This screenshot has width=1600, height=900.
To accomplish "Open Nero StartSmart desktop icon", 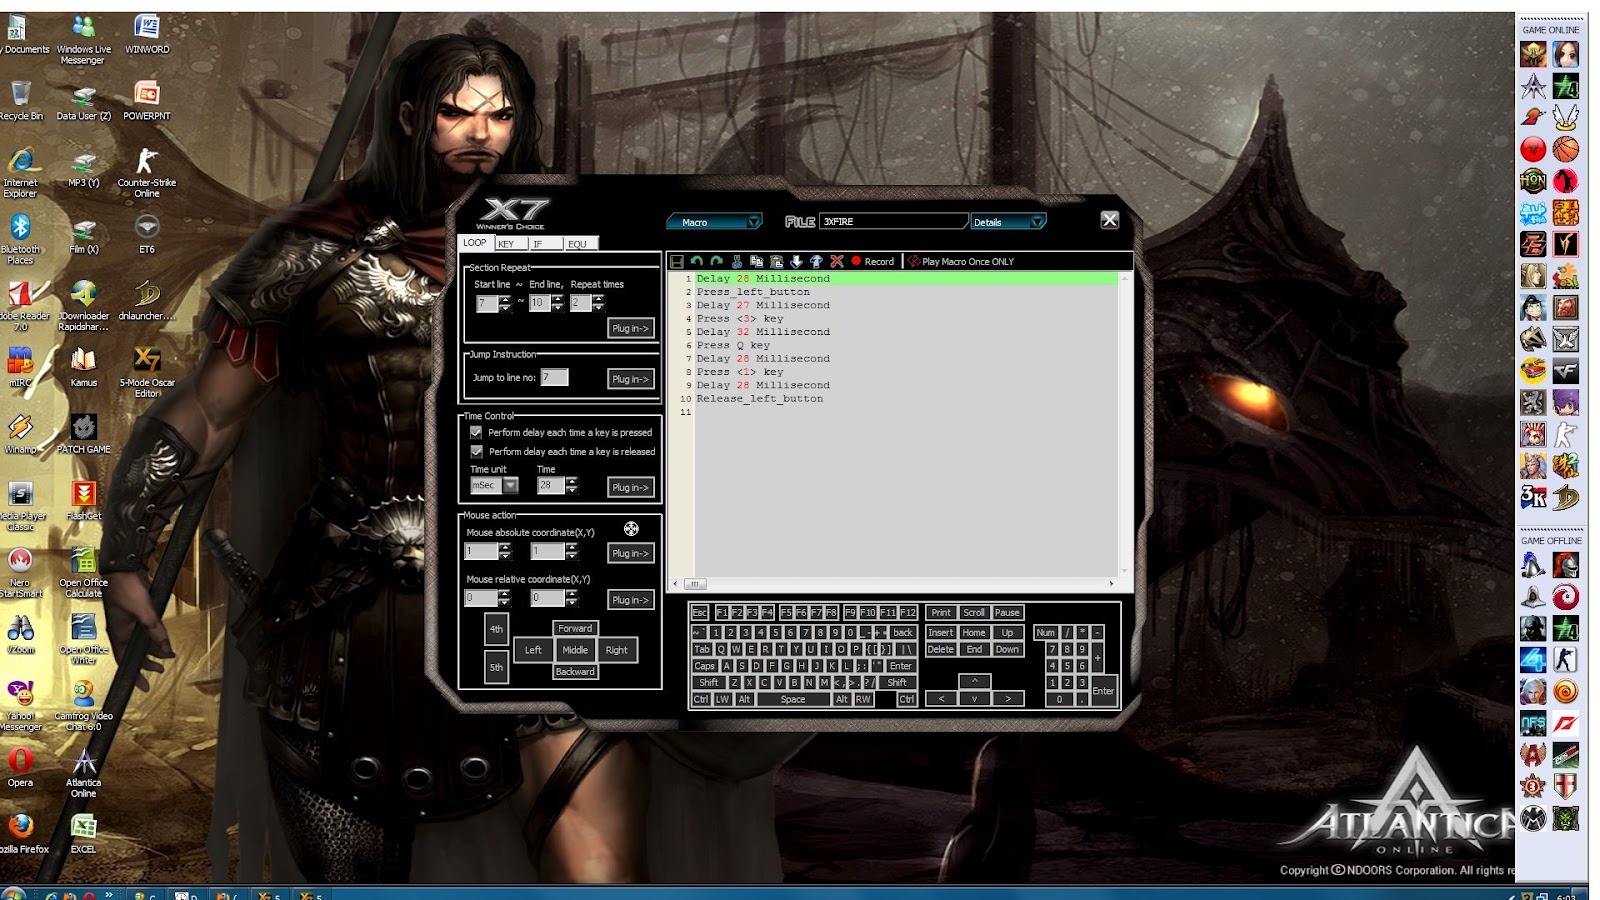I will (20, 573).
